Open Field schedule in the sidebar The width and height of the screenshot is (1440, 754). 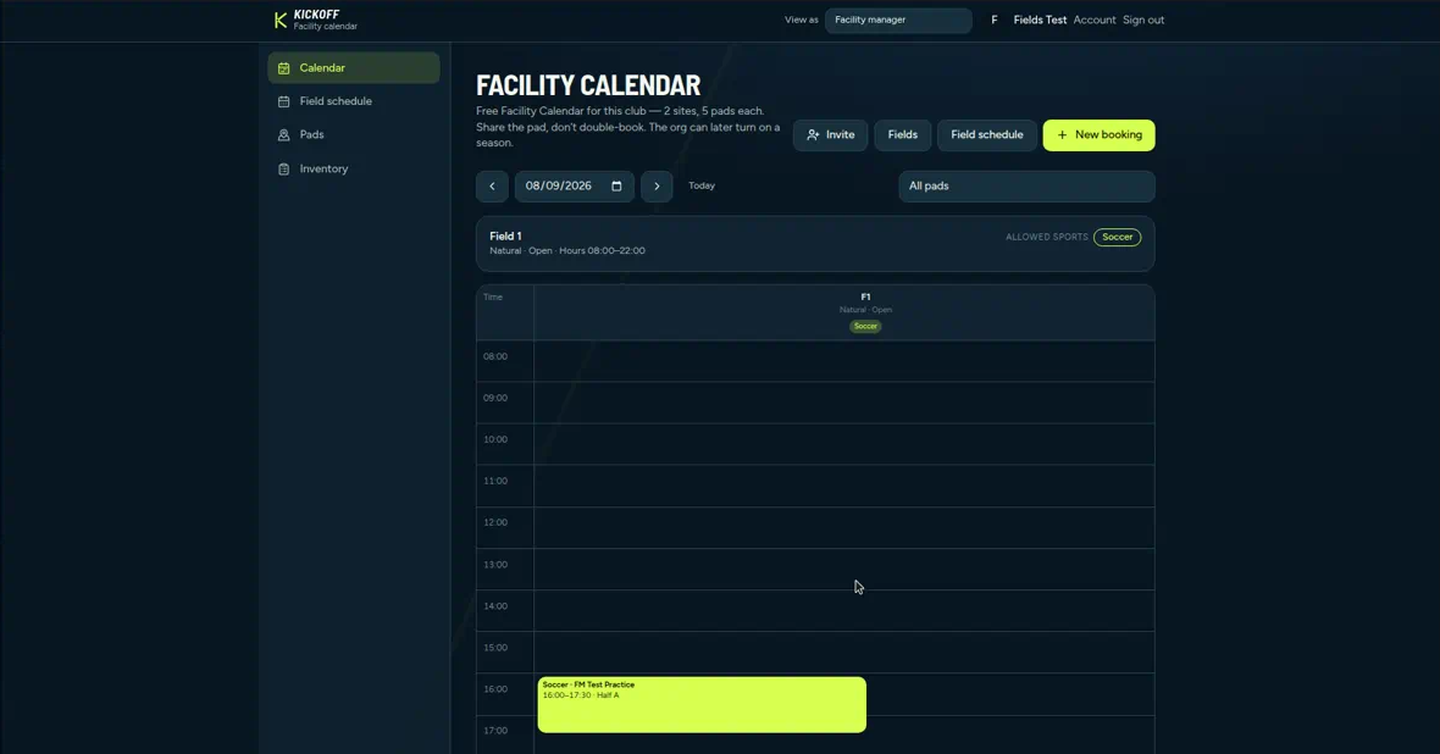354,102
